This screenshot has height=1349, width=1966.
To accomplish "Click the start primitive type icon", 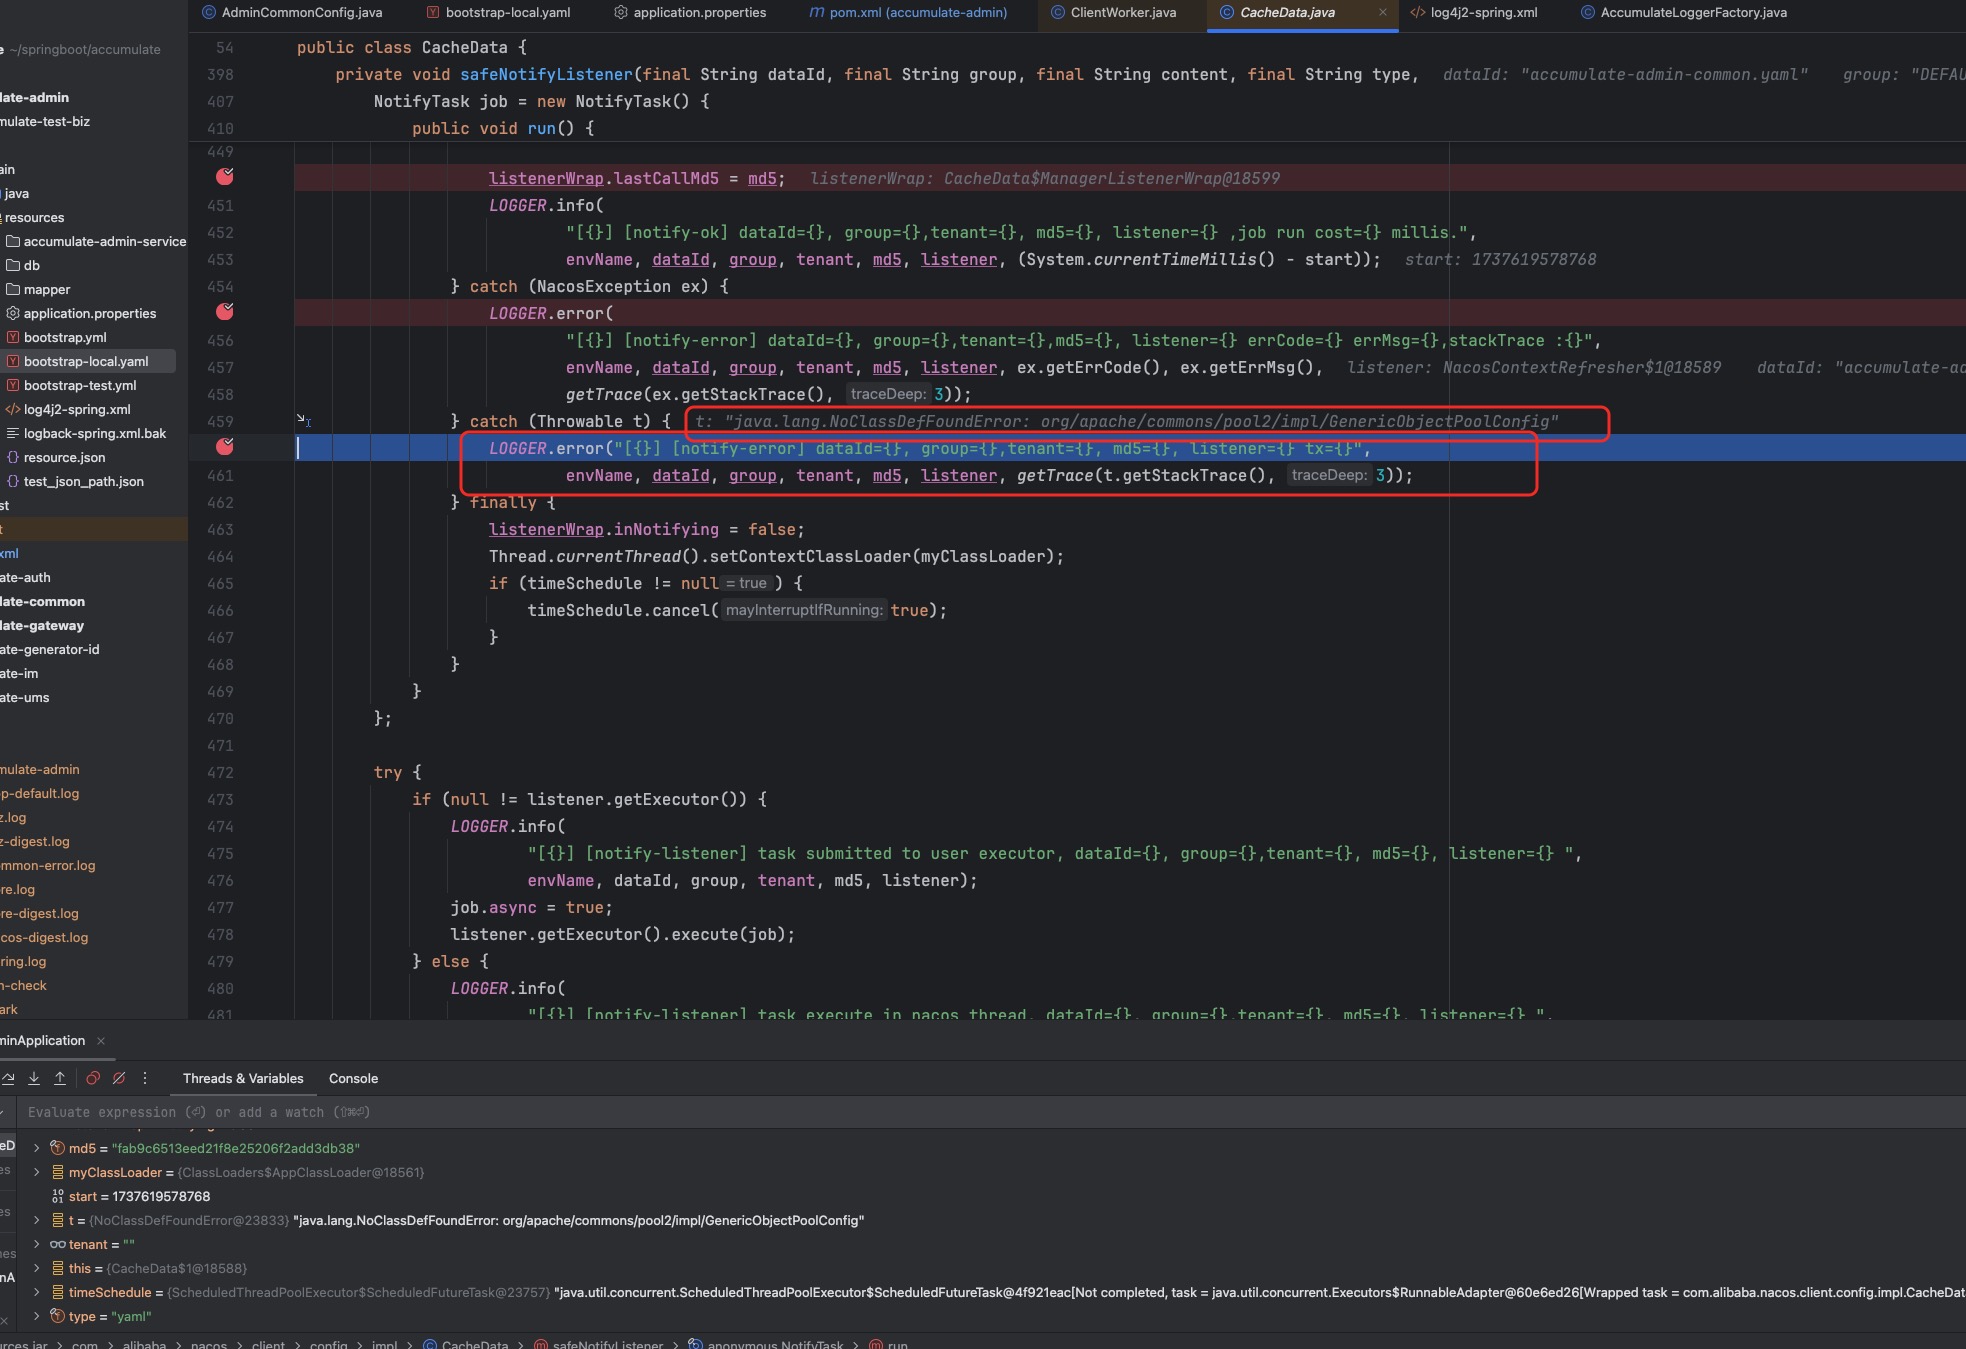I will [x=58, y=1196].
